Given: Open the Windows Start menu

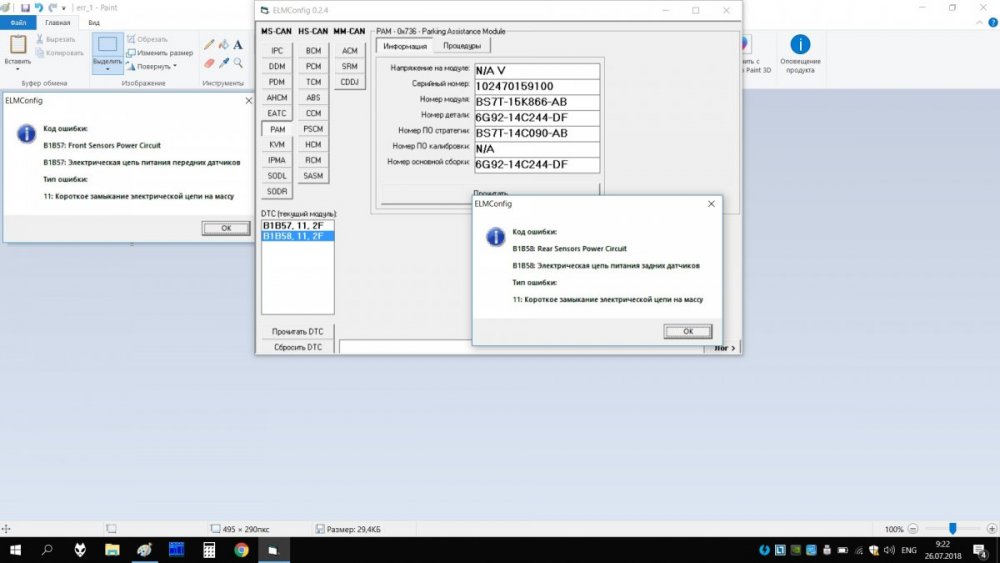Looking at the screenshot, I should pyautogui.click(x=15, y=550).
